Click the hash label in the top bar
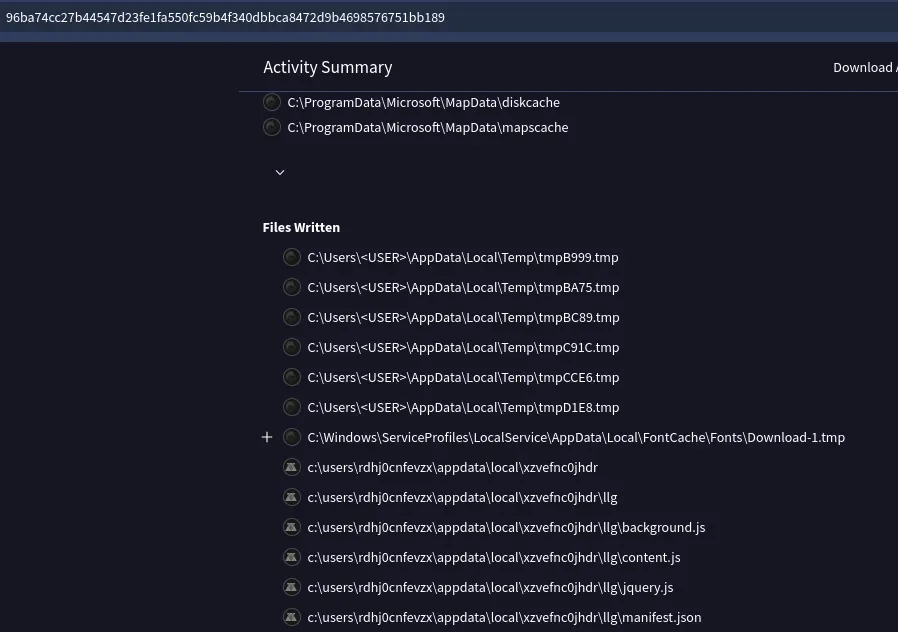Image resolution: width=898 pixels, height=632 pixels. (x=225, y=17)
